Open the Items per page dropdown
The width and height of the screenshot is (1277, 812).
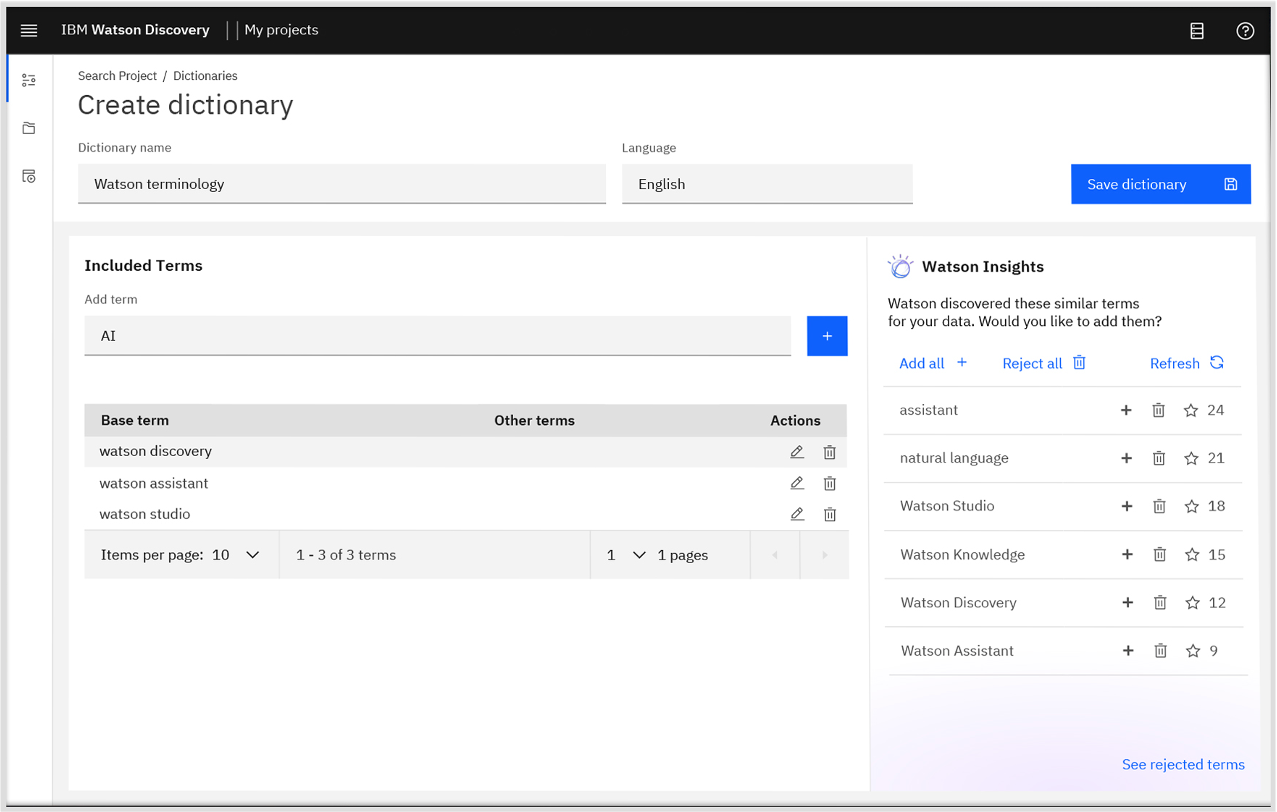[252, 554]
